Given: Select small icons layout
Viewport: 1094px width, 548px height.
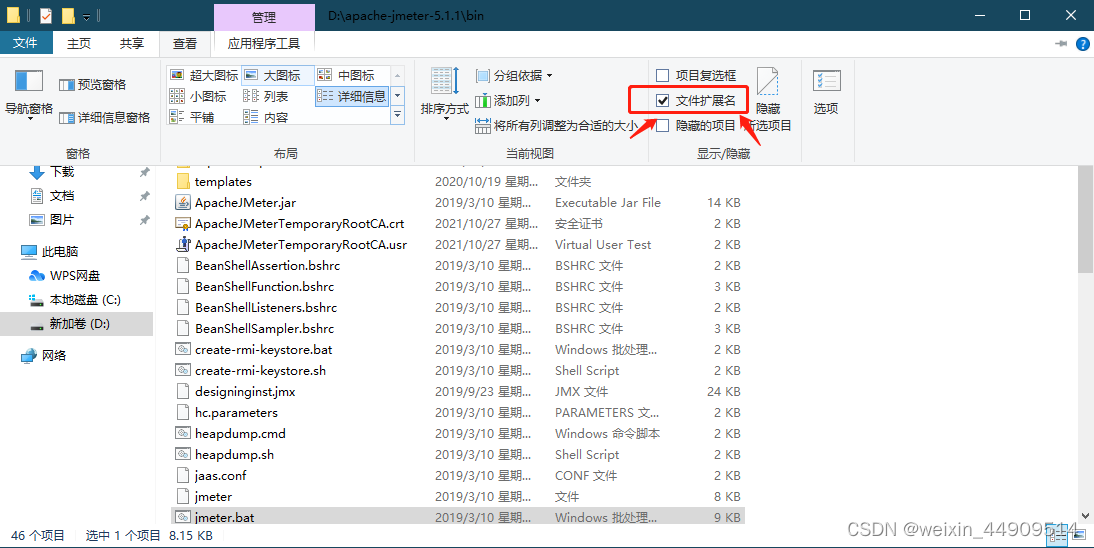Looking at the screenshot, I should (199, 96).
